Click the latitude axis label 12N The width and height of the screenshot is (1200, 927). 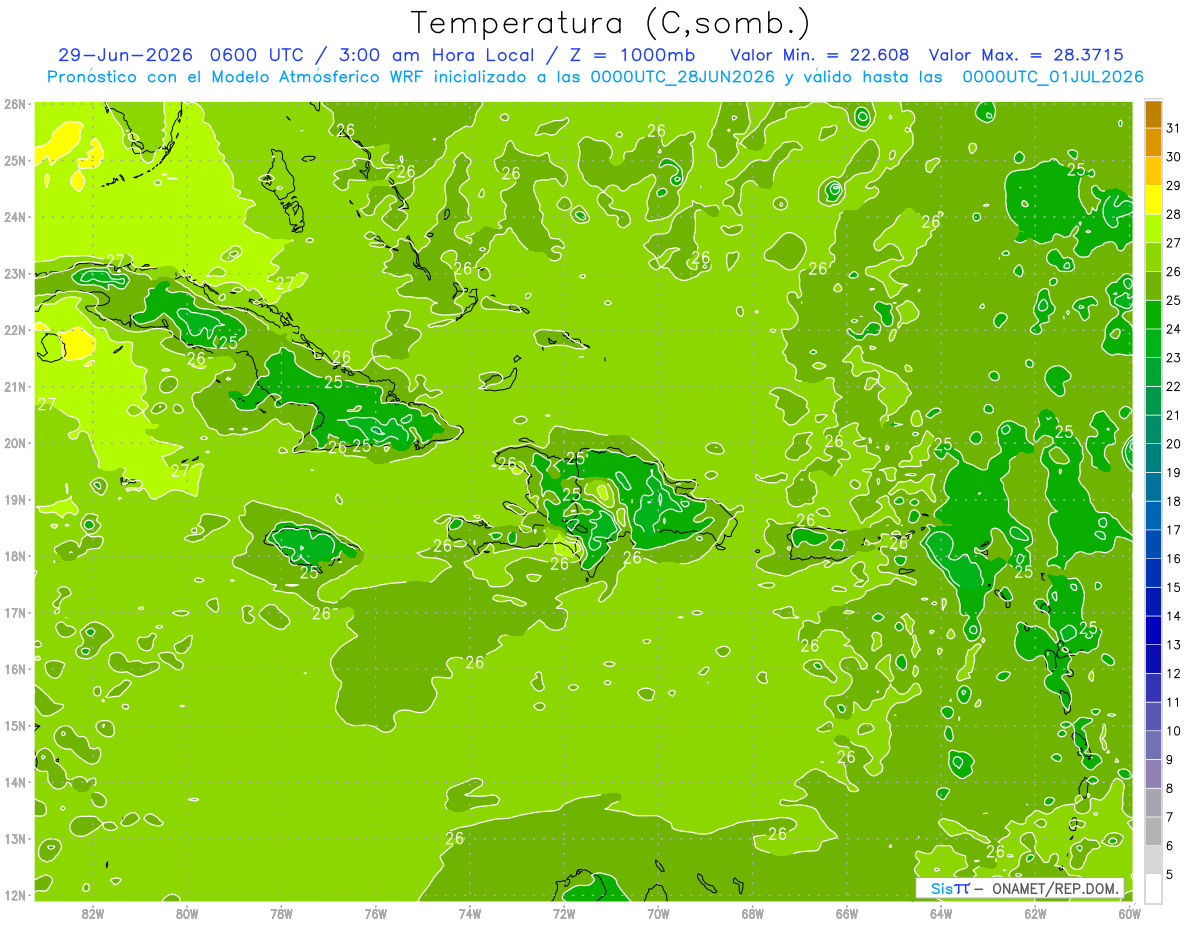(14, 895)
